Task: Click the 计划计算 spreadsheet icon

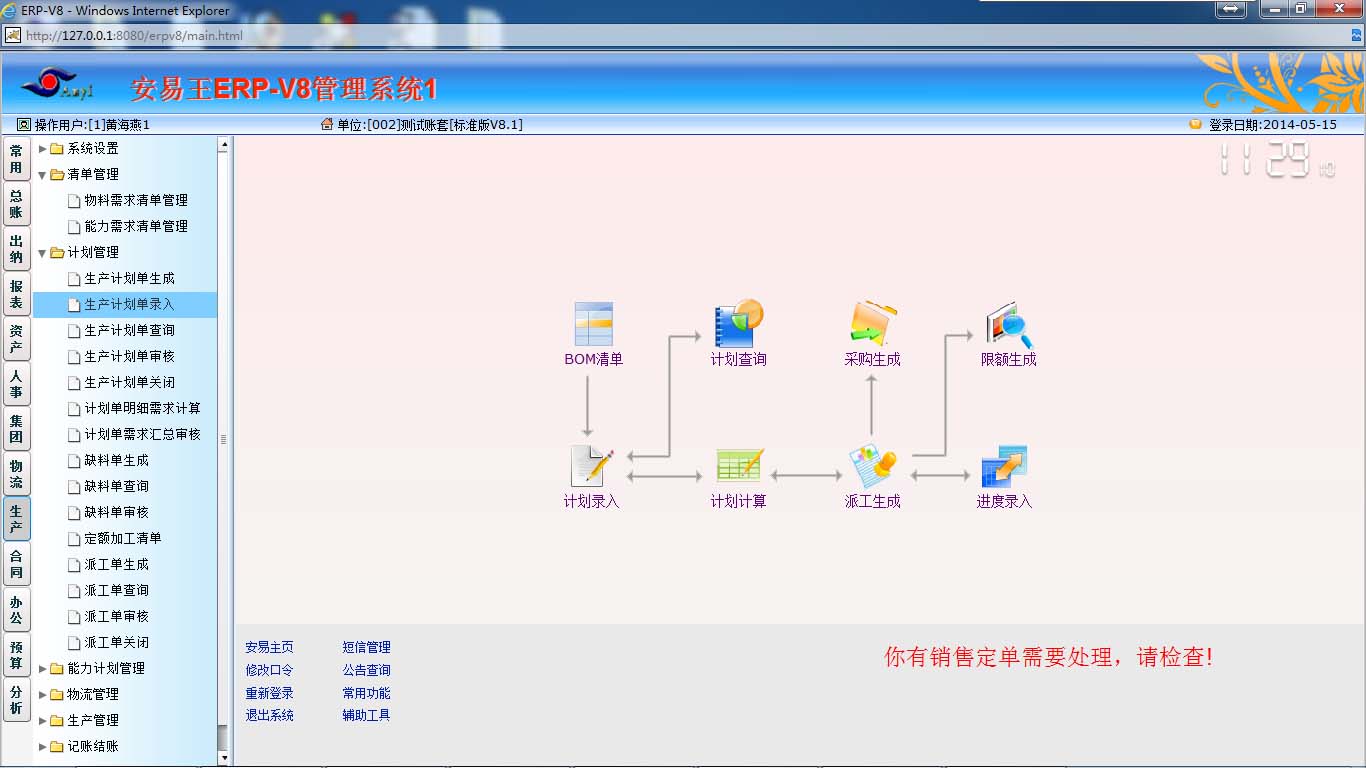Action: (738, 467)
